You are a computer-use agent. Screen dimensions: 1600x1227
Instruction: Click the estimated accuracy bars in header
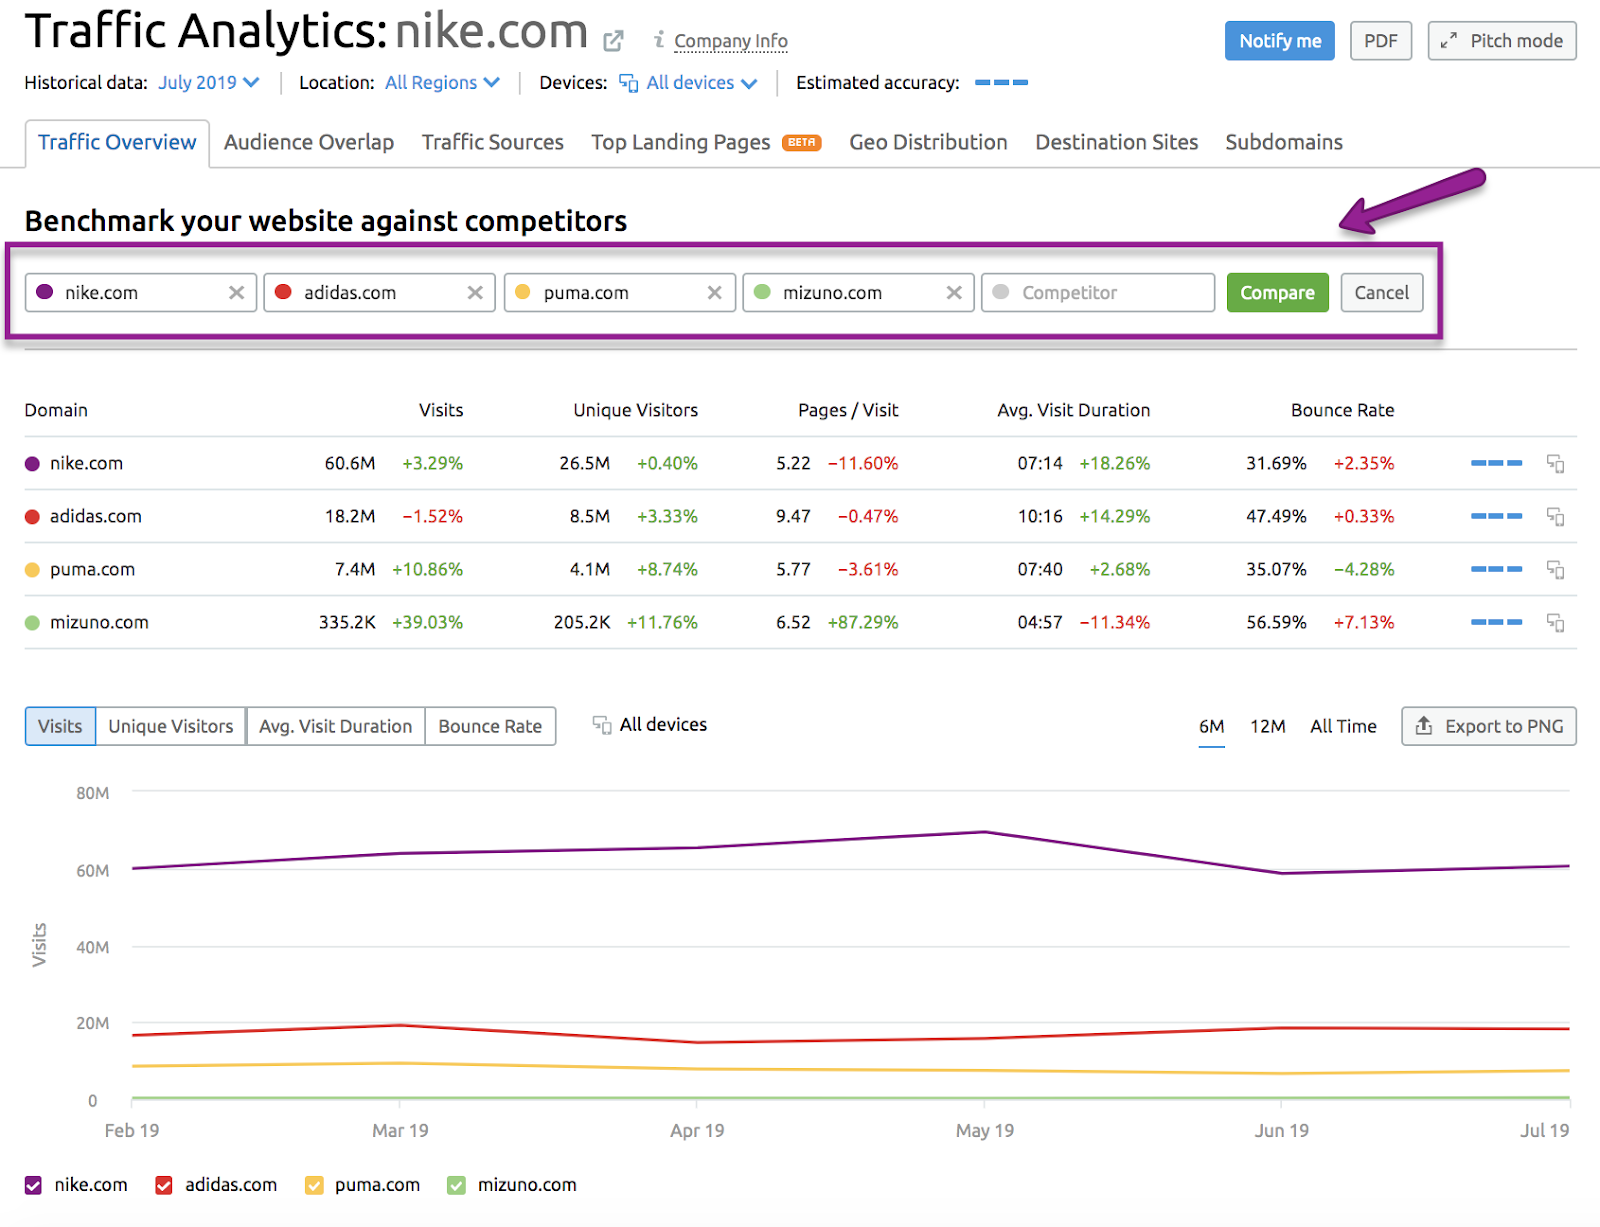tap(1001, 83)
